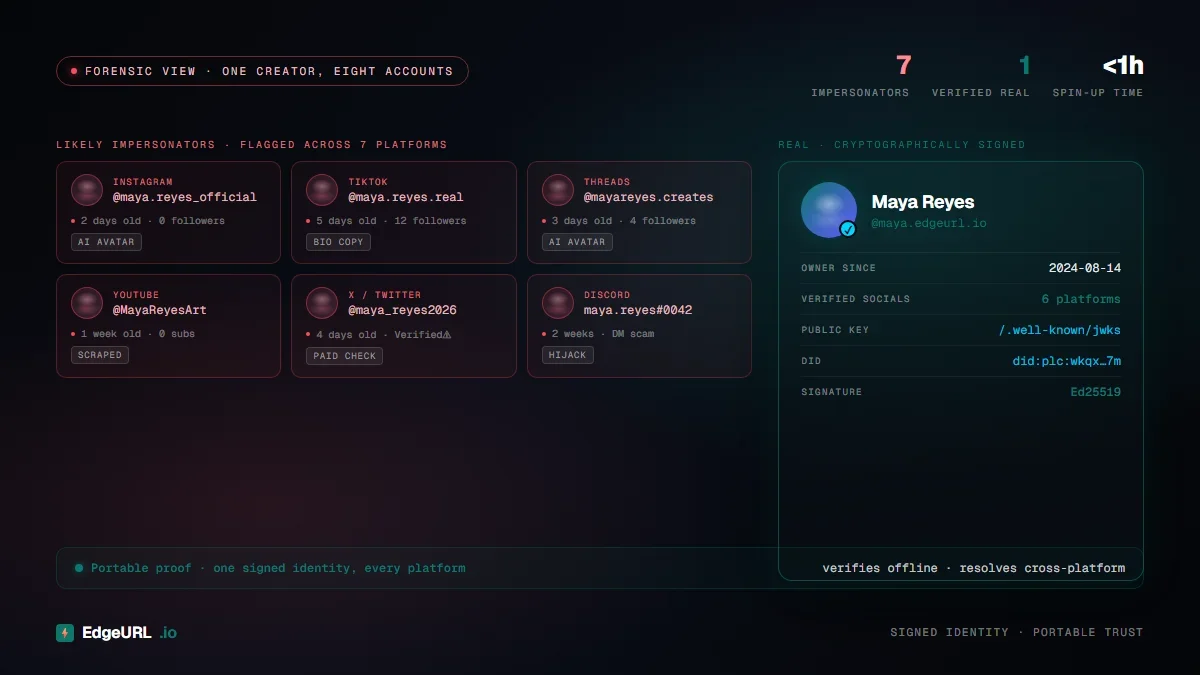Image resolution: width=1200 pixels, height=675 pixels.
Task: Click the Instagram impersonator avatar
Action: point(87,190)
